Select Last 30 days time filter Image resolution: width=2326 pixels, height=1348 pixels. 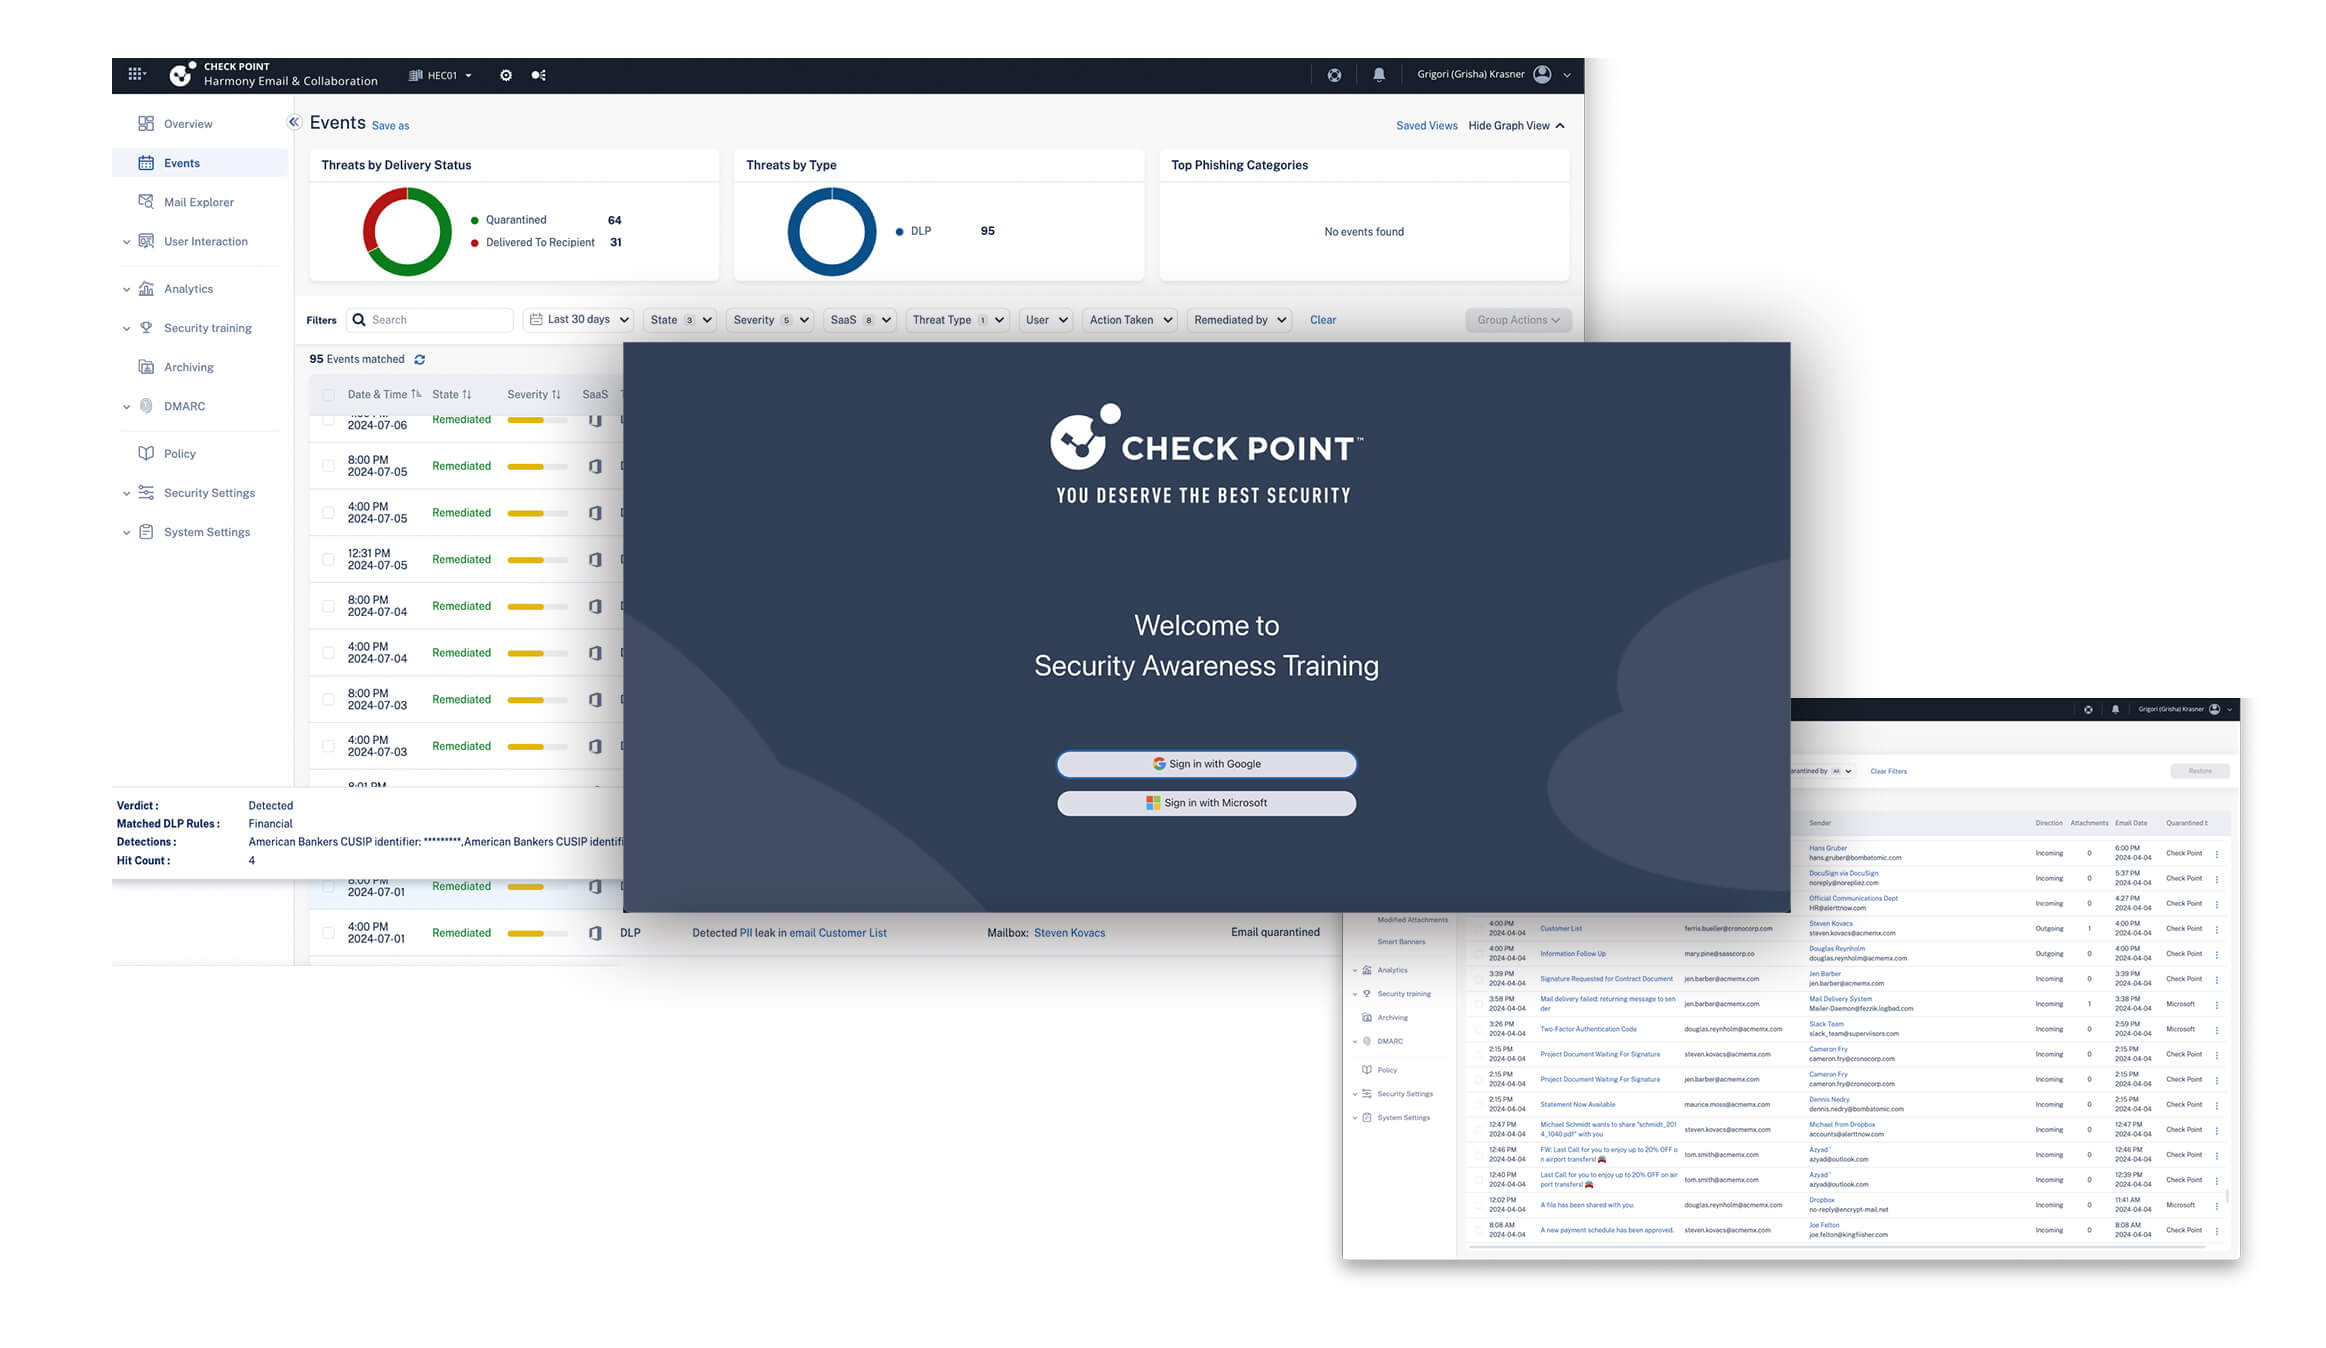(x=582, y=319)
